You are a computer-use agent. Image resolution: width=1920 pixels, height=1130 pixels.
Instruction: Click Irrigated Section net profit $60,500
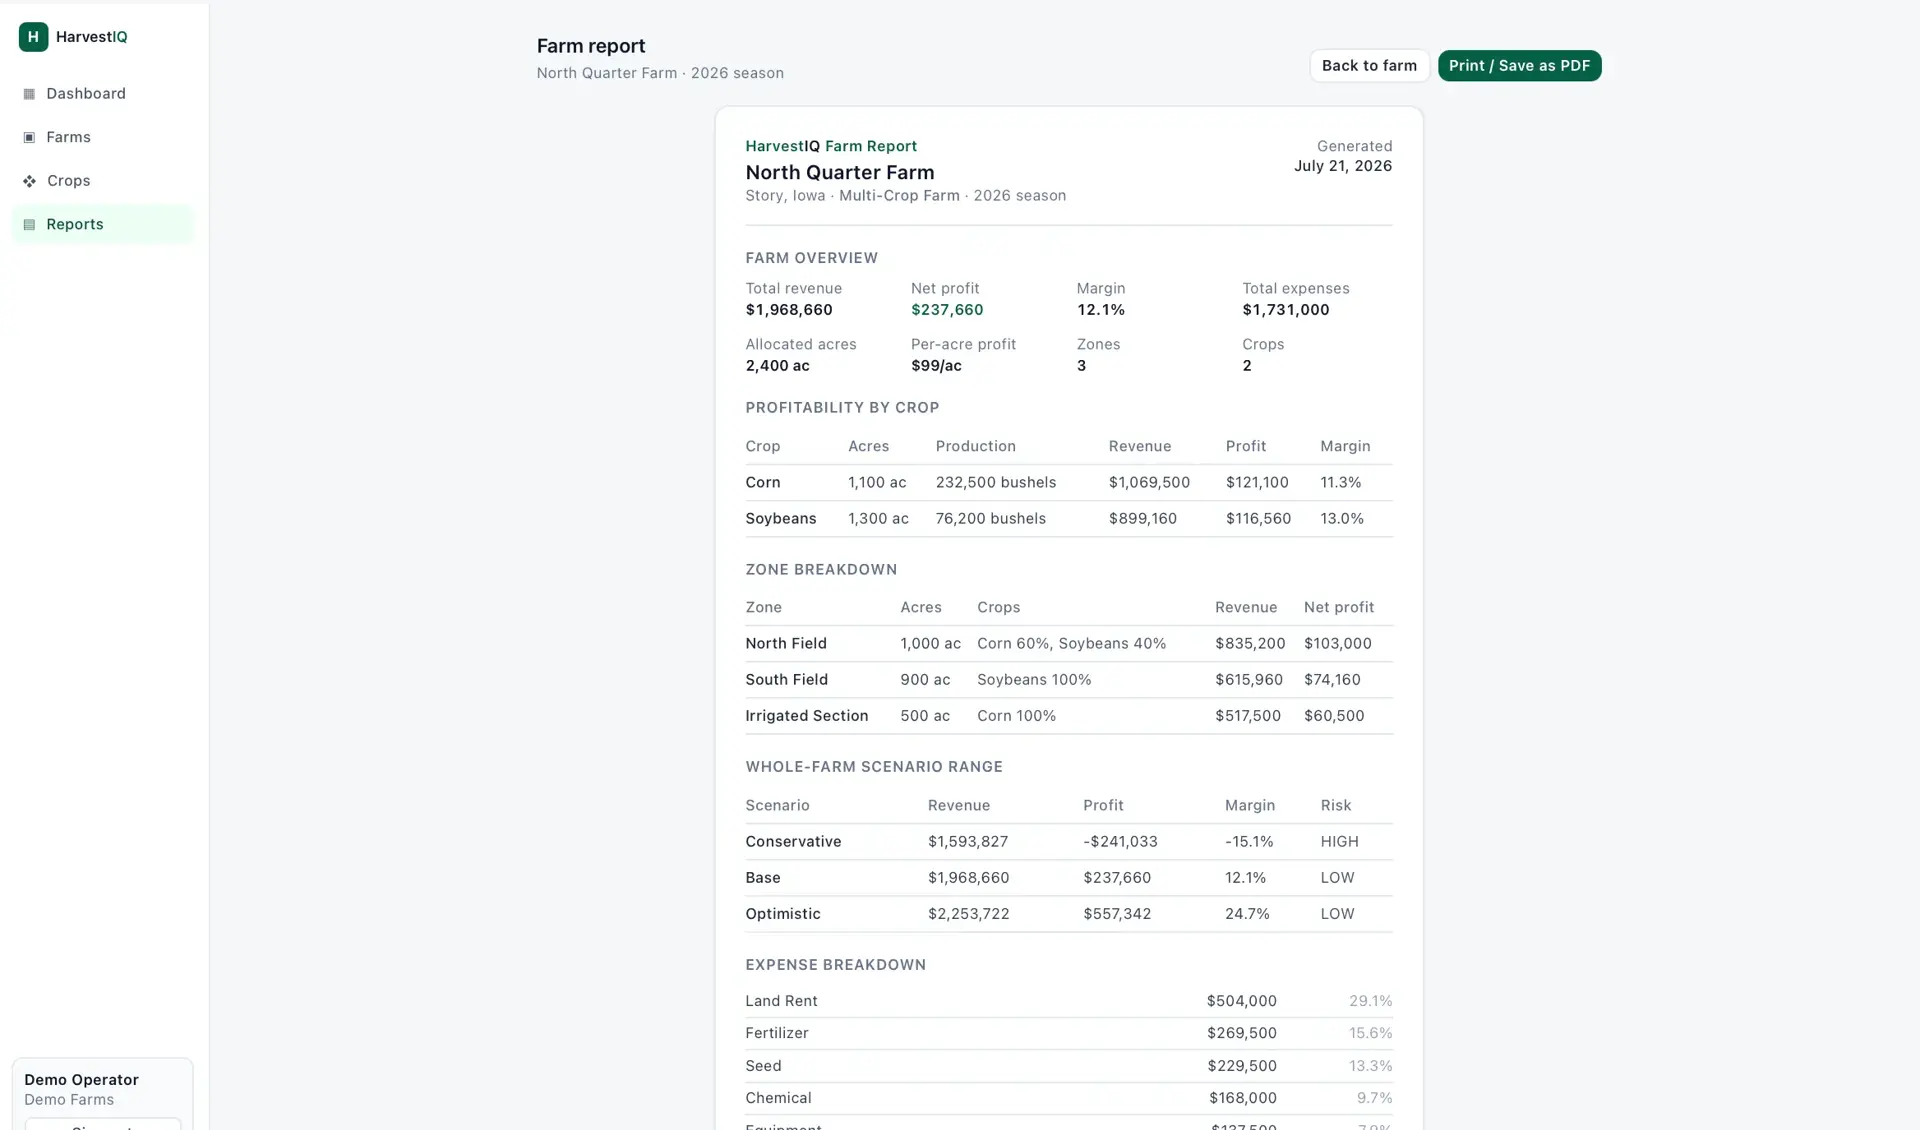click(x=1334, y=716)
